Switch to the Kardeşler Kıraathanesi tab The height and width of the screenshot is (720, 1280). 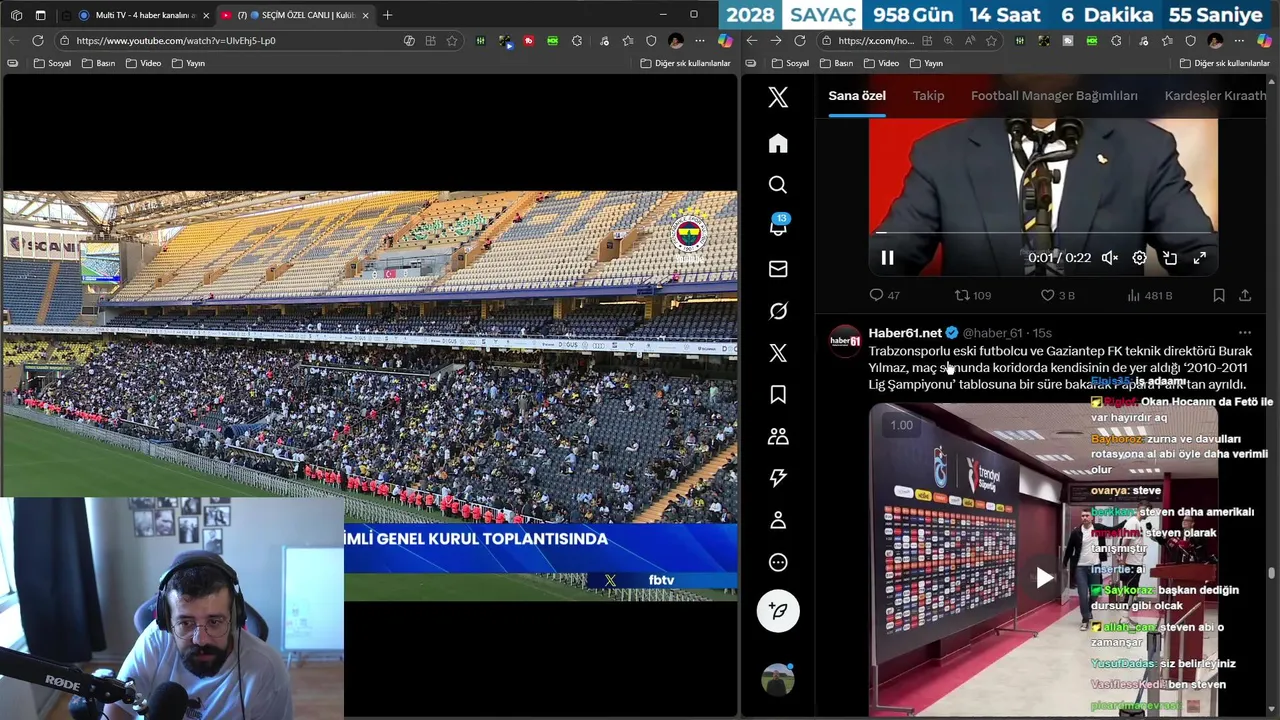[x=1216, y=96]
